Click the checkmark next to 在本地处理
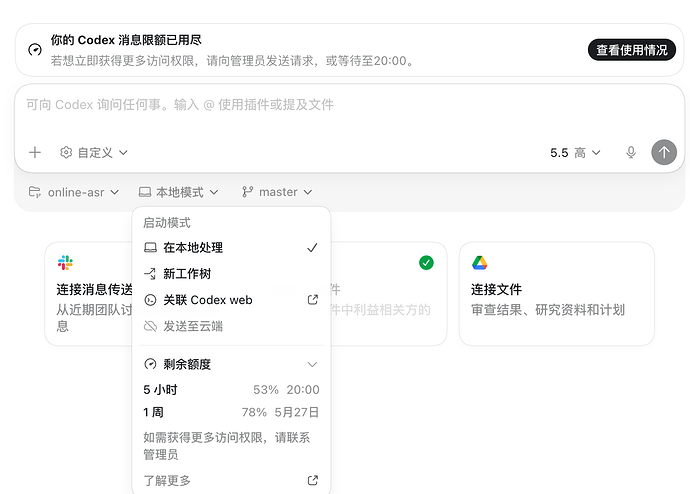Image resolution: width=690 pixels, height=494 pixels. pos(312,248)
